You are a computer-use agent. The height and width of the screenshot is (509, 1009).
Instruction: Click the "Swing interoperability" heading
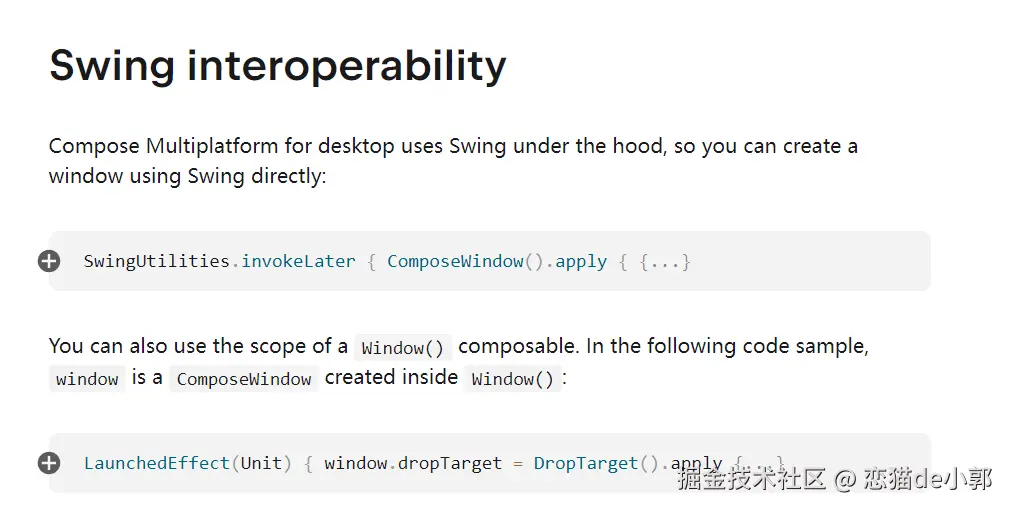277,66
